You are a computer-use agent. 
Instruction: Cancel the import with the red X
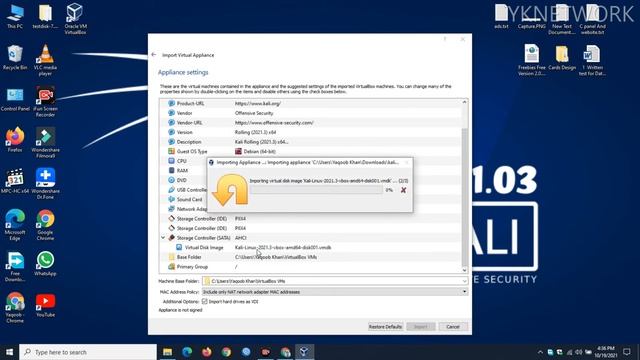[403, 190]
